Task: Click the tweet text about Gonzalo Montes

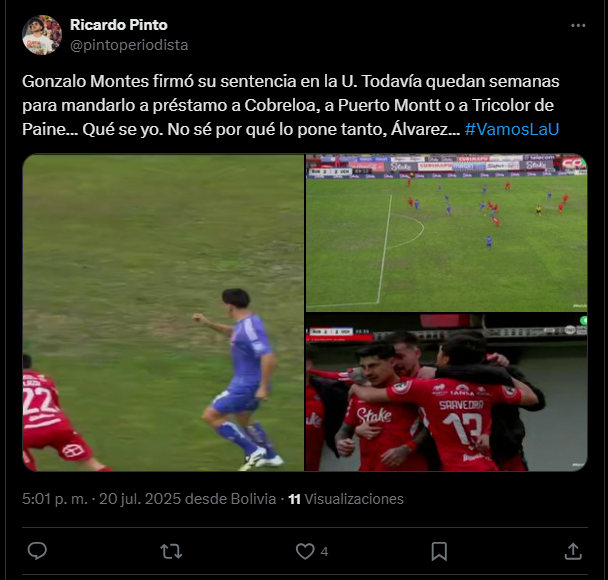Action: point(291,105)
